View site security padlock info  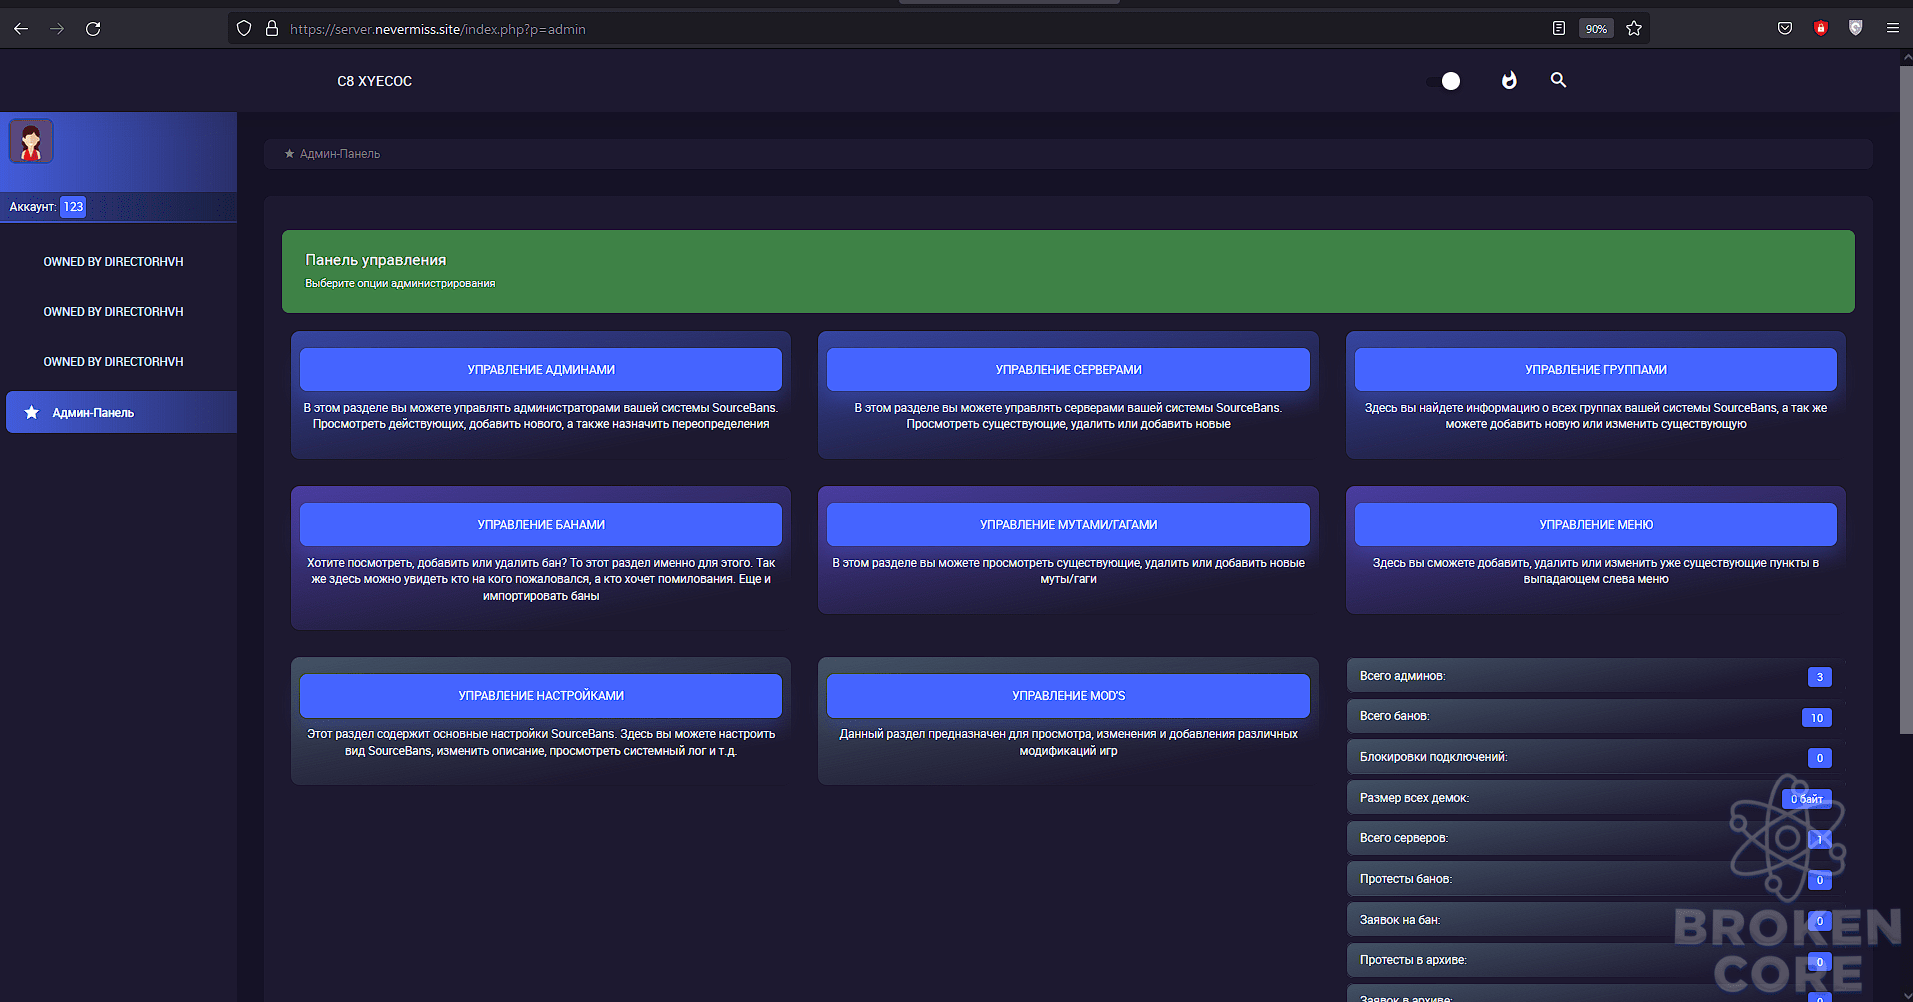coord(272,29)
